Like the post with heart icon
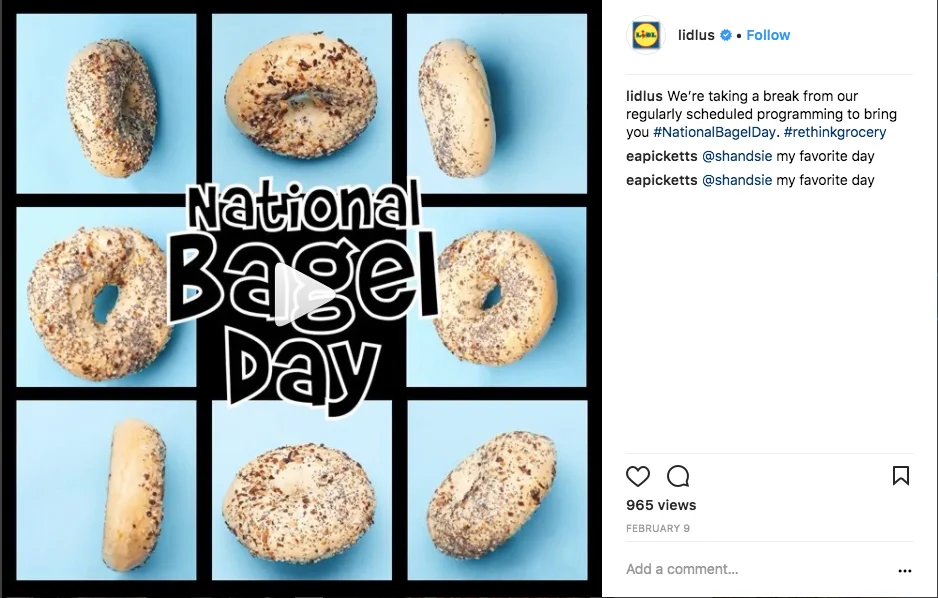Screen dimensions: 938x598 tap(638, 476)
